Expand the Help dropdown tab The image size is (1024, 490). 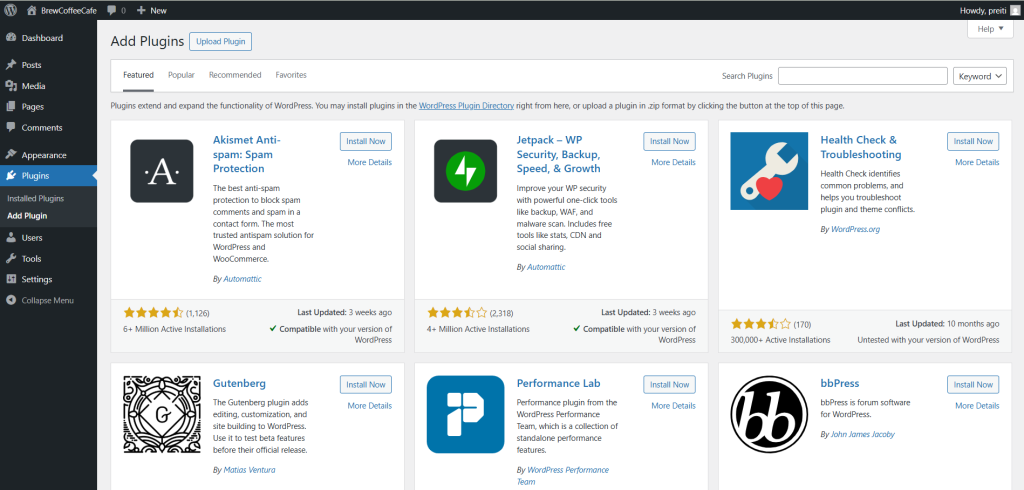990,29
